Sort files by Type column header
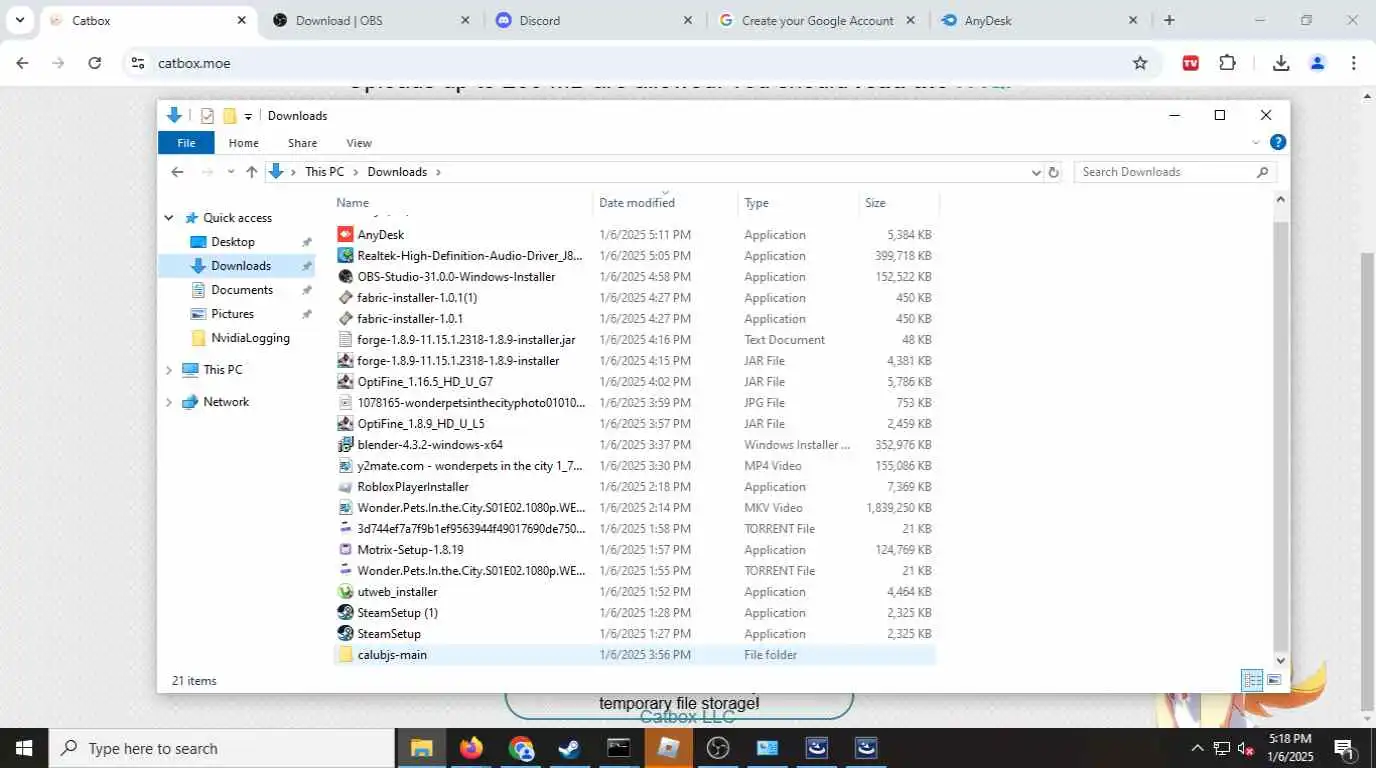This screenshot has width=1376, height=768. point(798,203)
